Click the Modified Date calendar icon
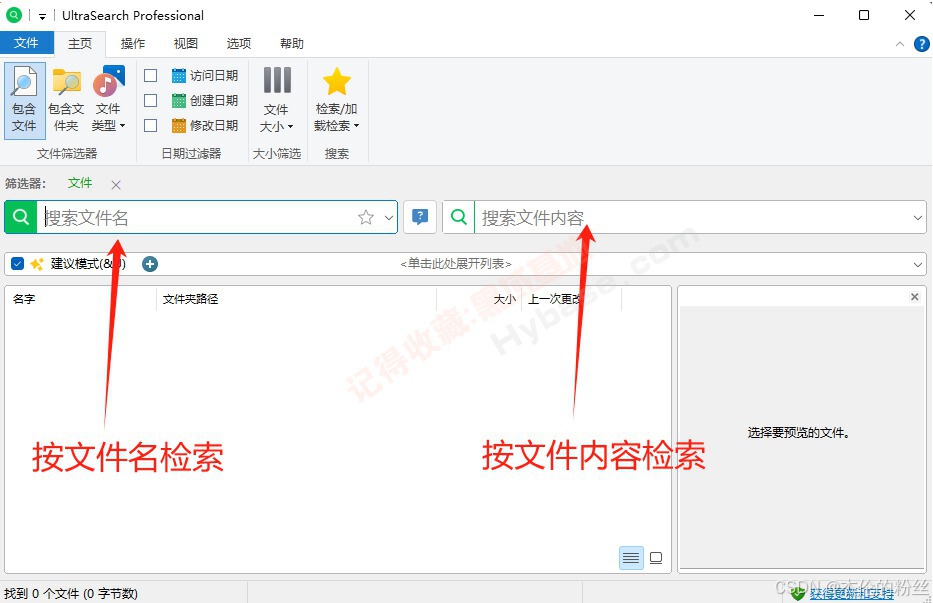This screenshot has width=933, height=603. 179,126
